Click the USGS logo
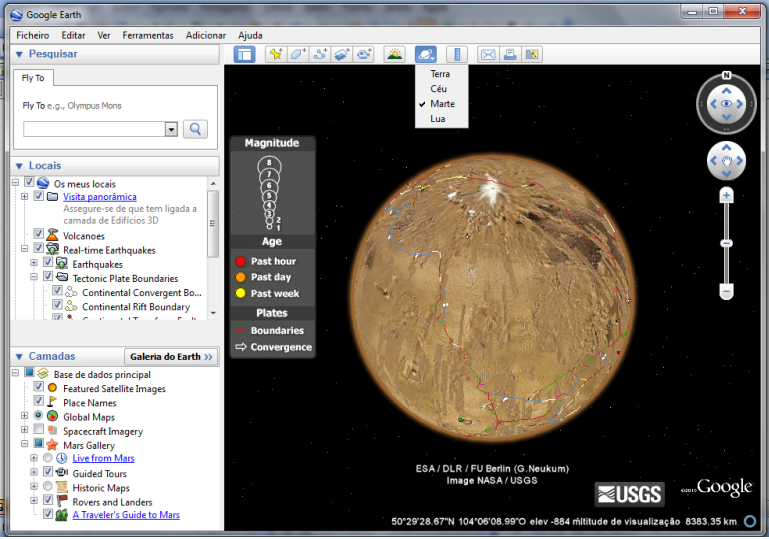769x539 pixels. (x=630, y=494)
